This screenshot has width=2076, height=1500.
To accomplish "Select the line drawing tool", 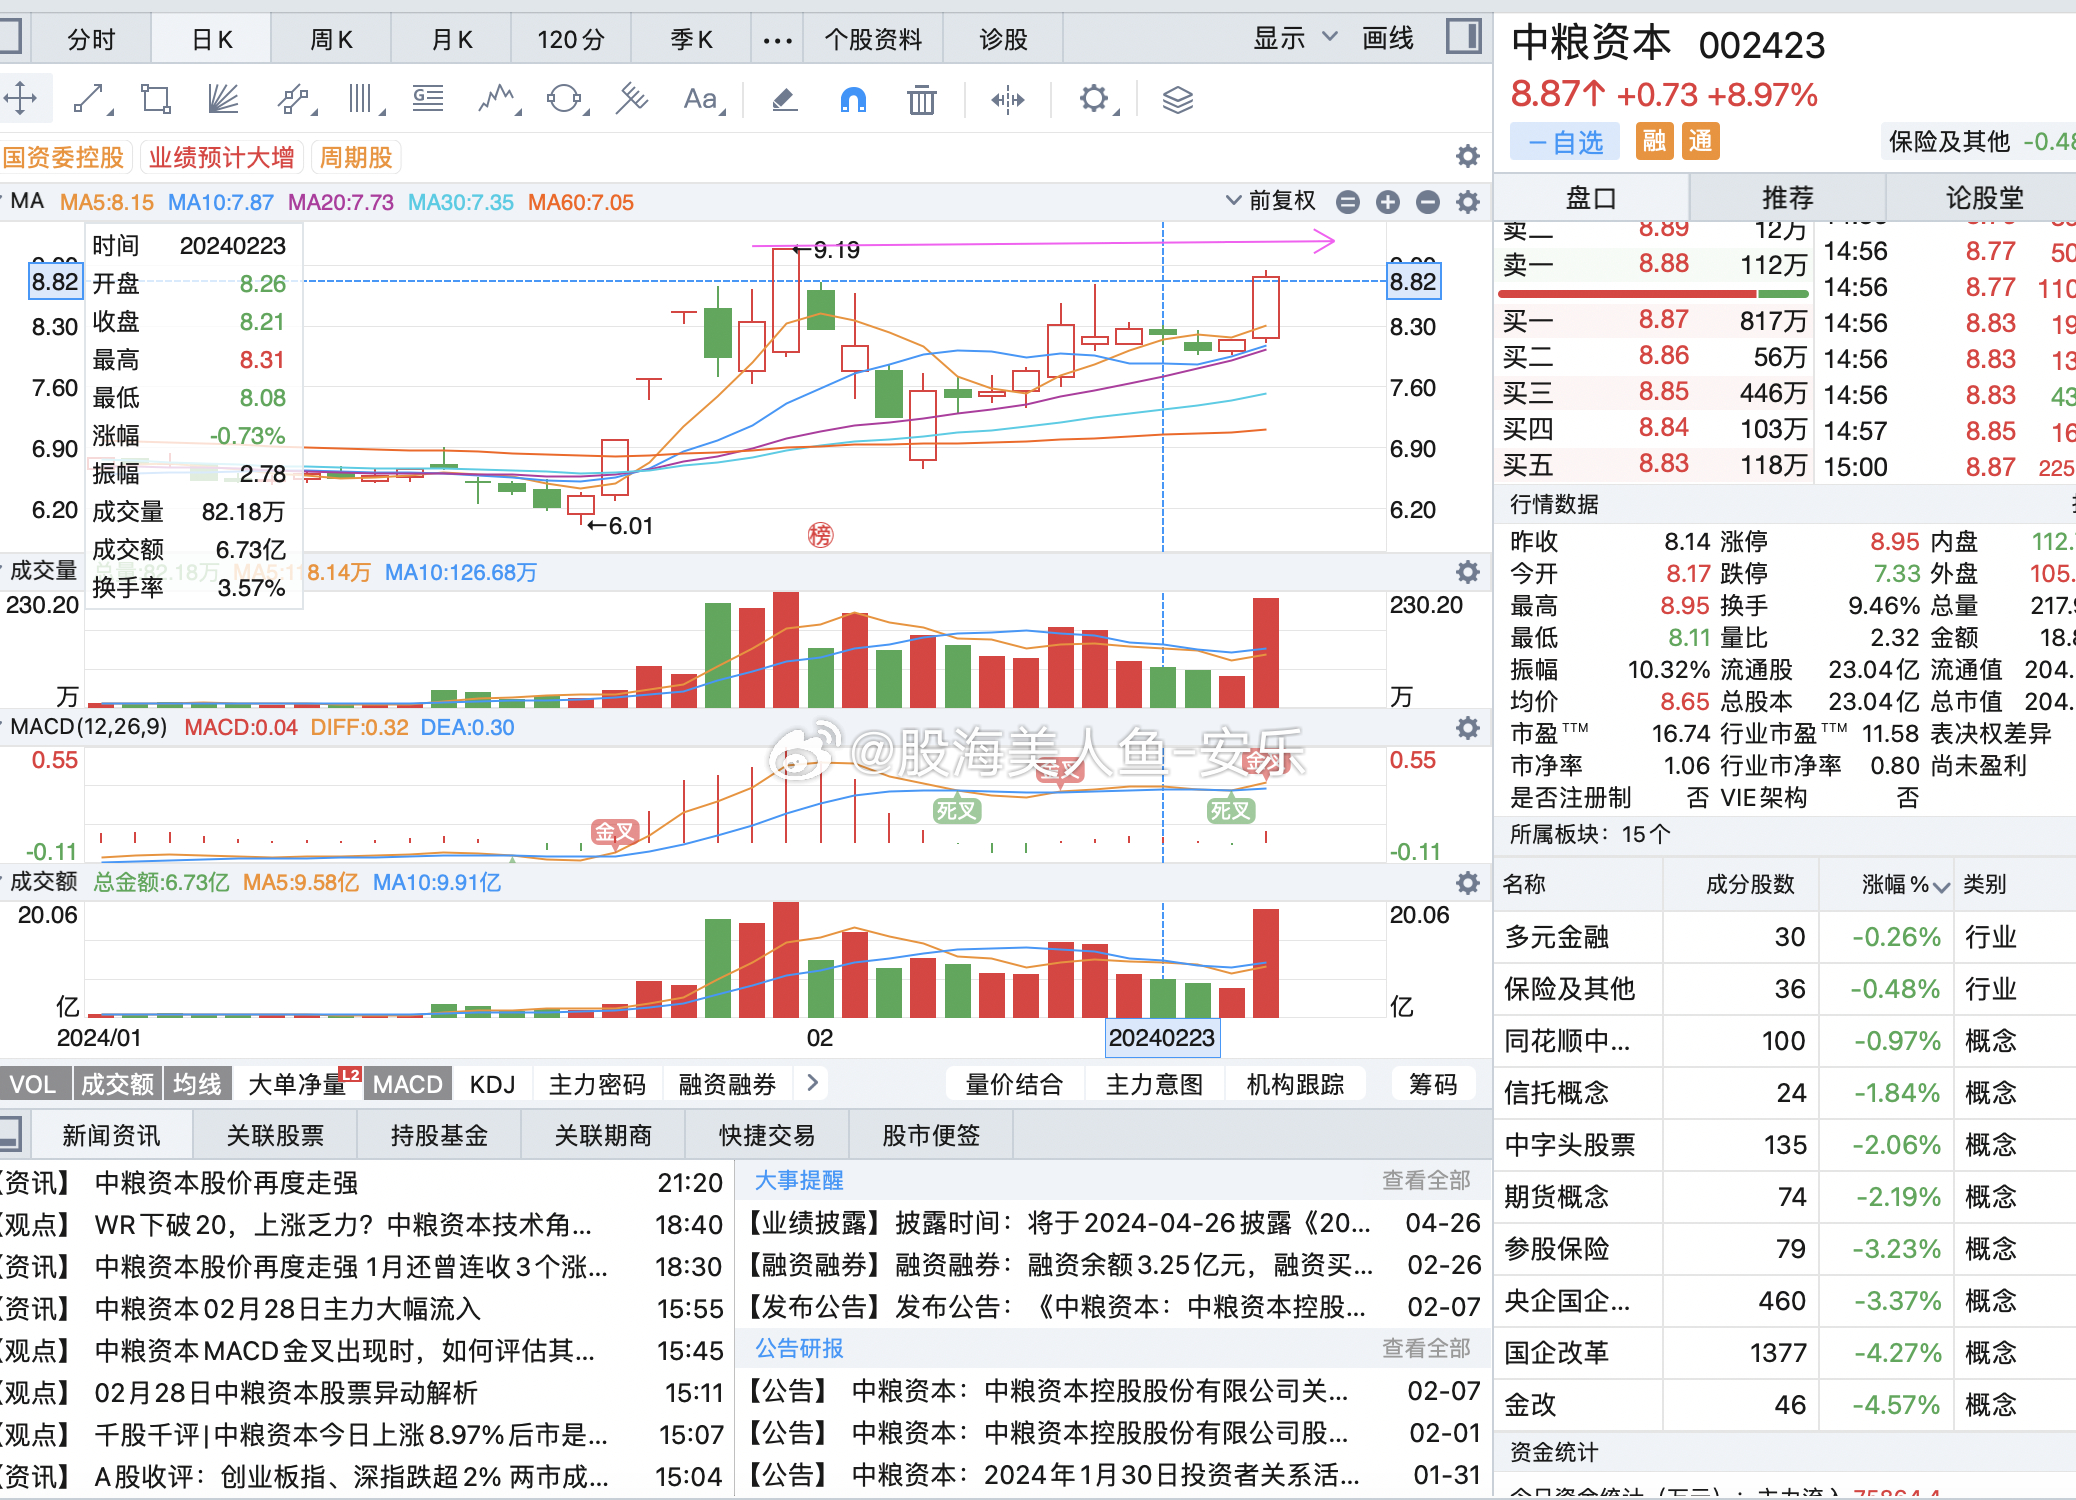I will [90, 99].
